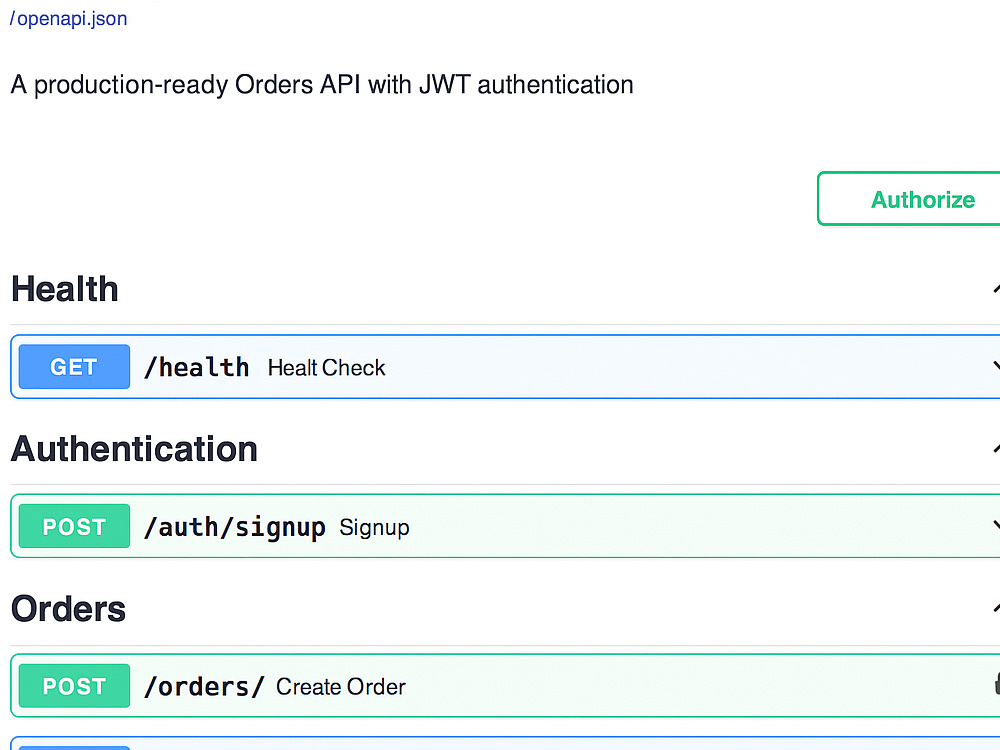Collapse the Authentication section heading

pyautogui.click(x=134, y=449)
